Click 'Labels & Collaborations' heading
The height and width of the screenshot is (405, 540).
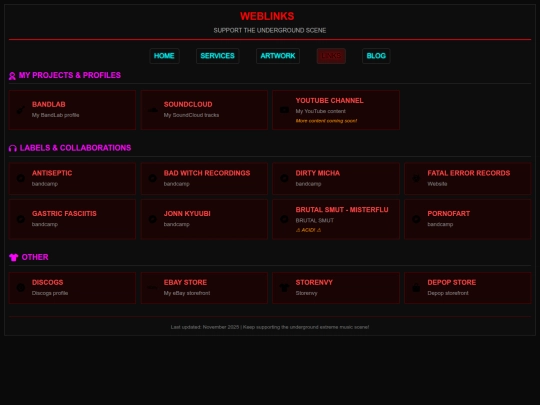coord(75,148)
